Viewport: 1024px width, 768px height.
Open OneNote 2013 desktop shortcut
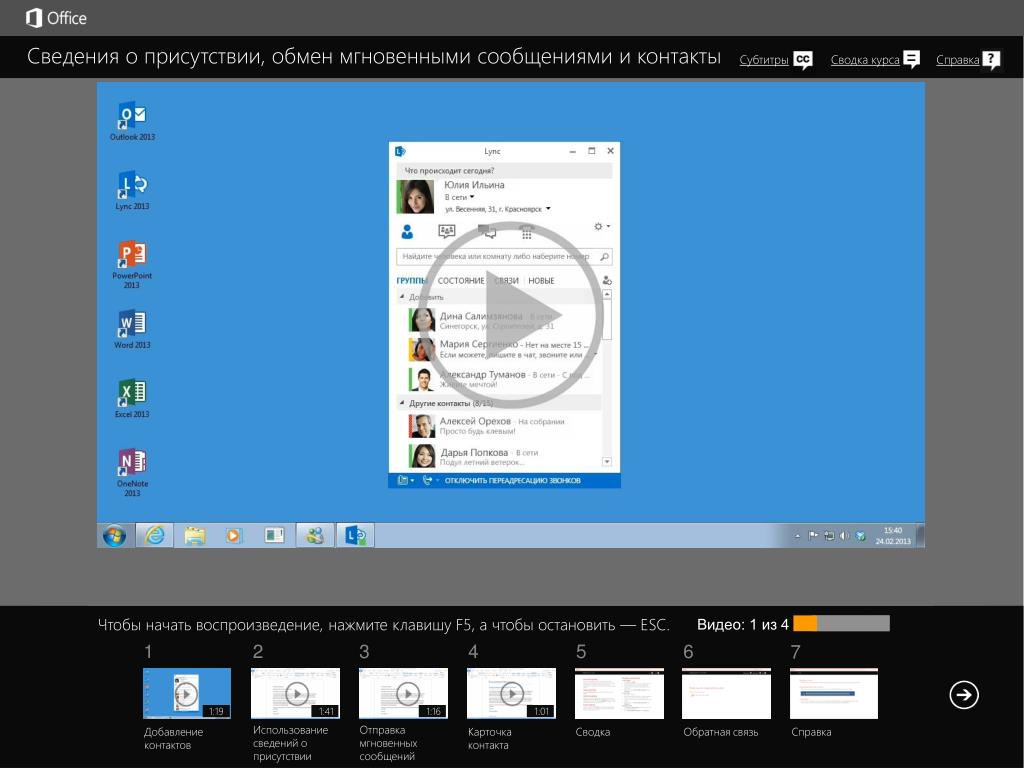pyautogui.click(x=132, y=472)
